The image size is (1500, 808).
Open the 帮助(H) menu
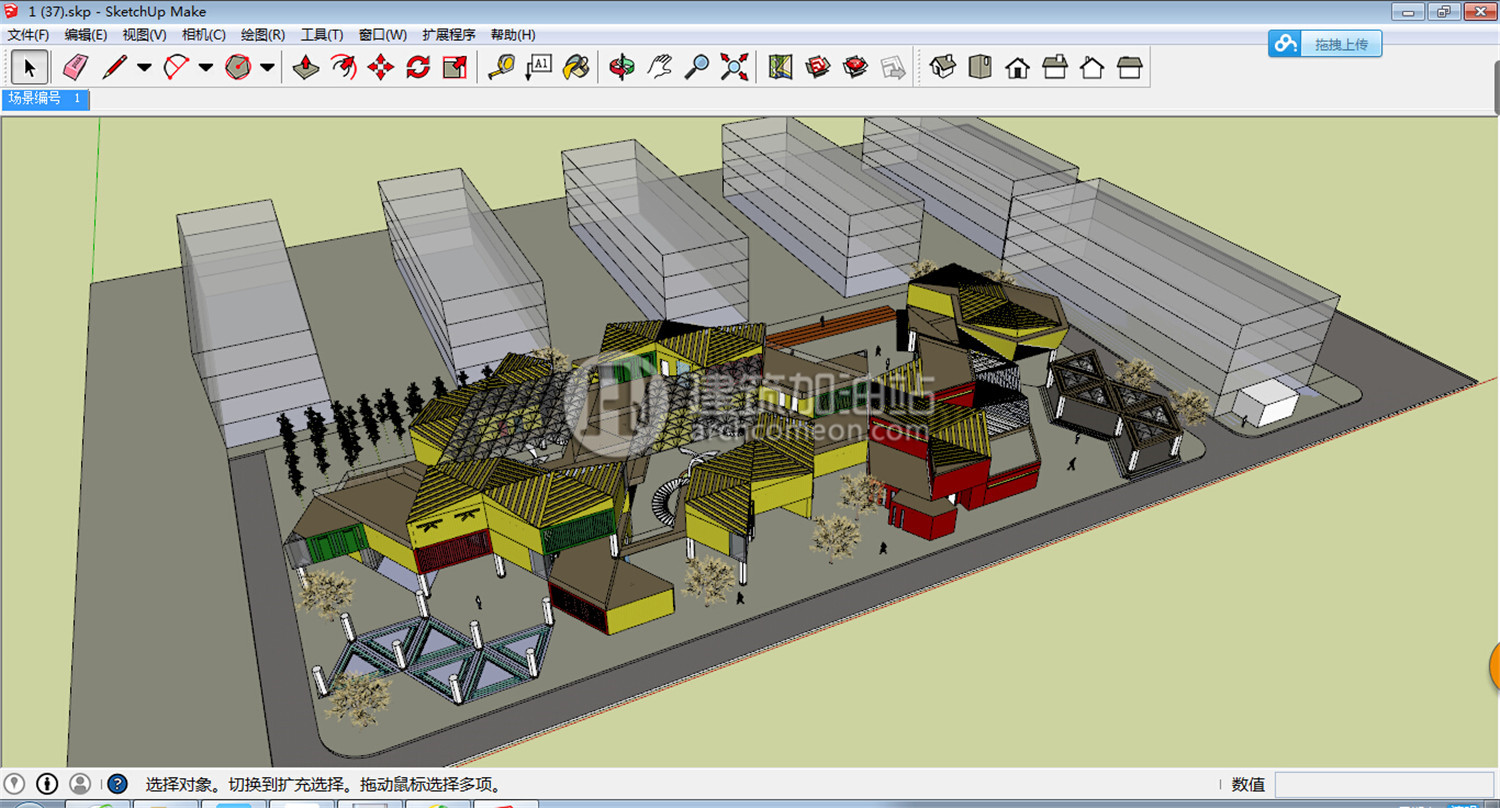click(513, 34)
